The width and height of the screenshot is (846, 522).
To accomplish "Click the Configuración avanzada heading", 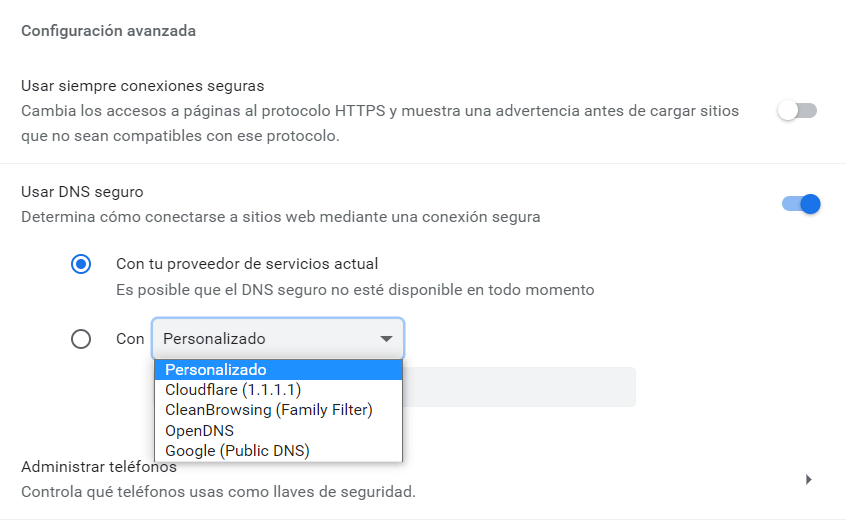I will point(108,31).
